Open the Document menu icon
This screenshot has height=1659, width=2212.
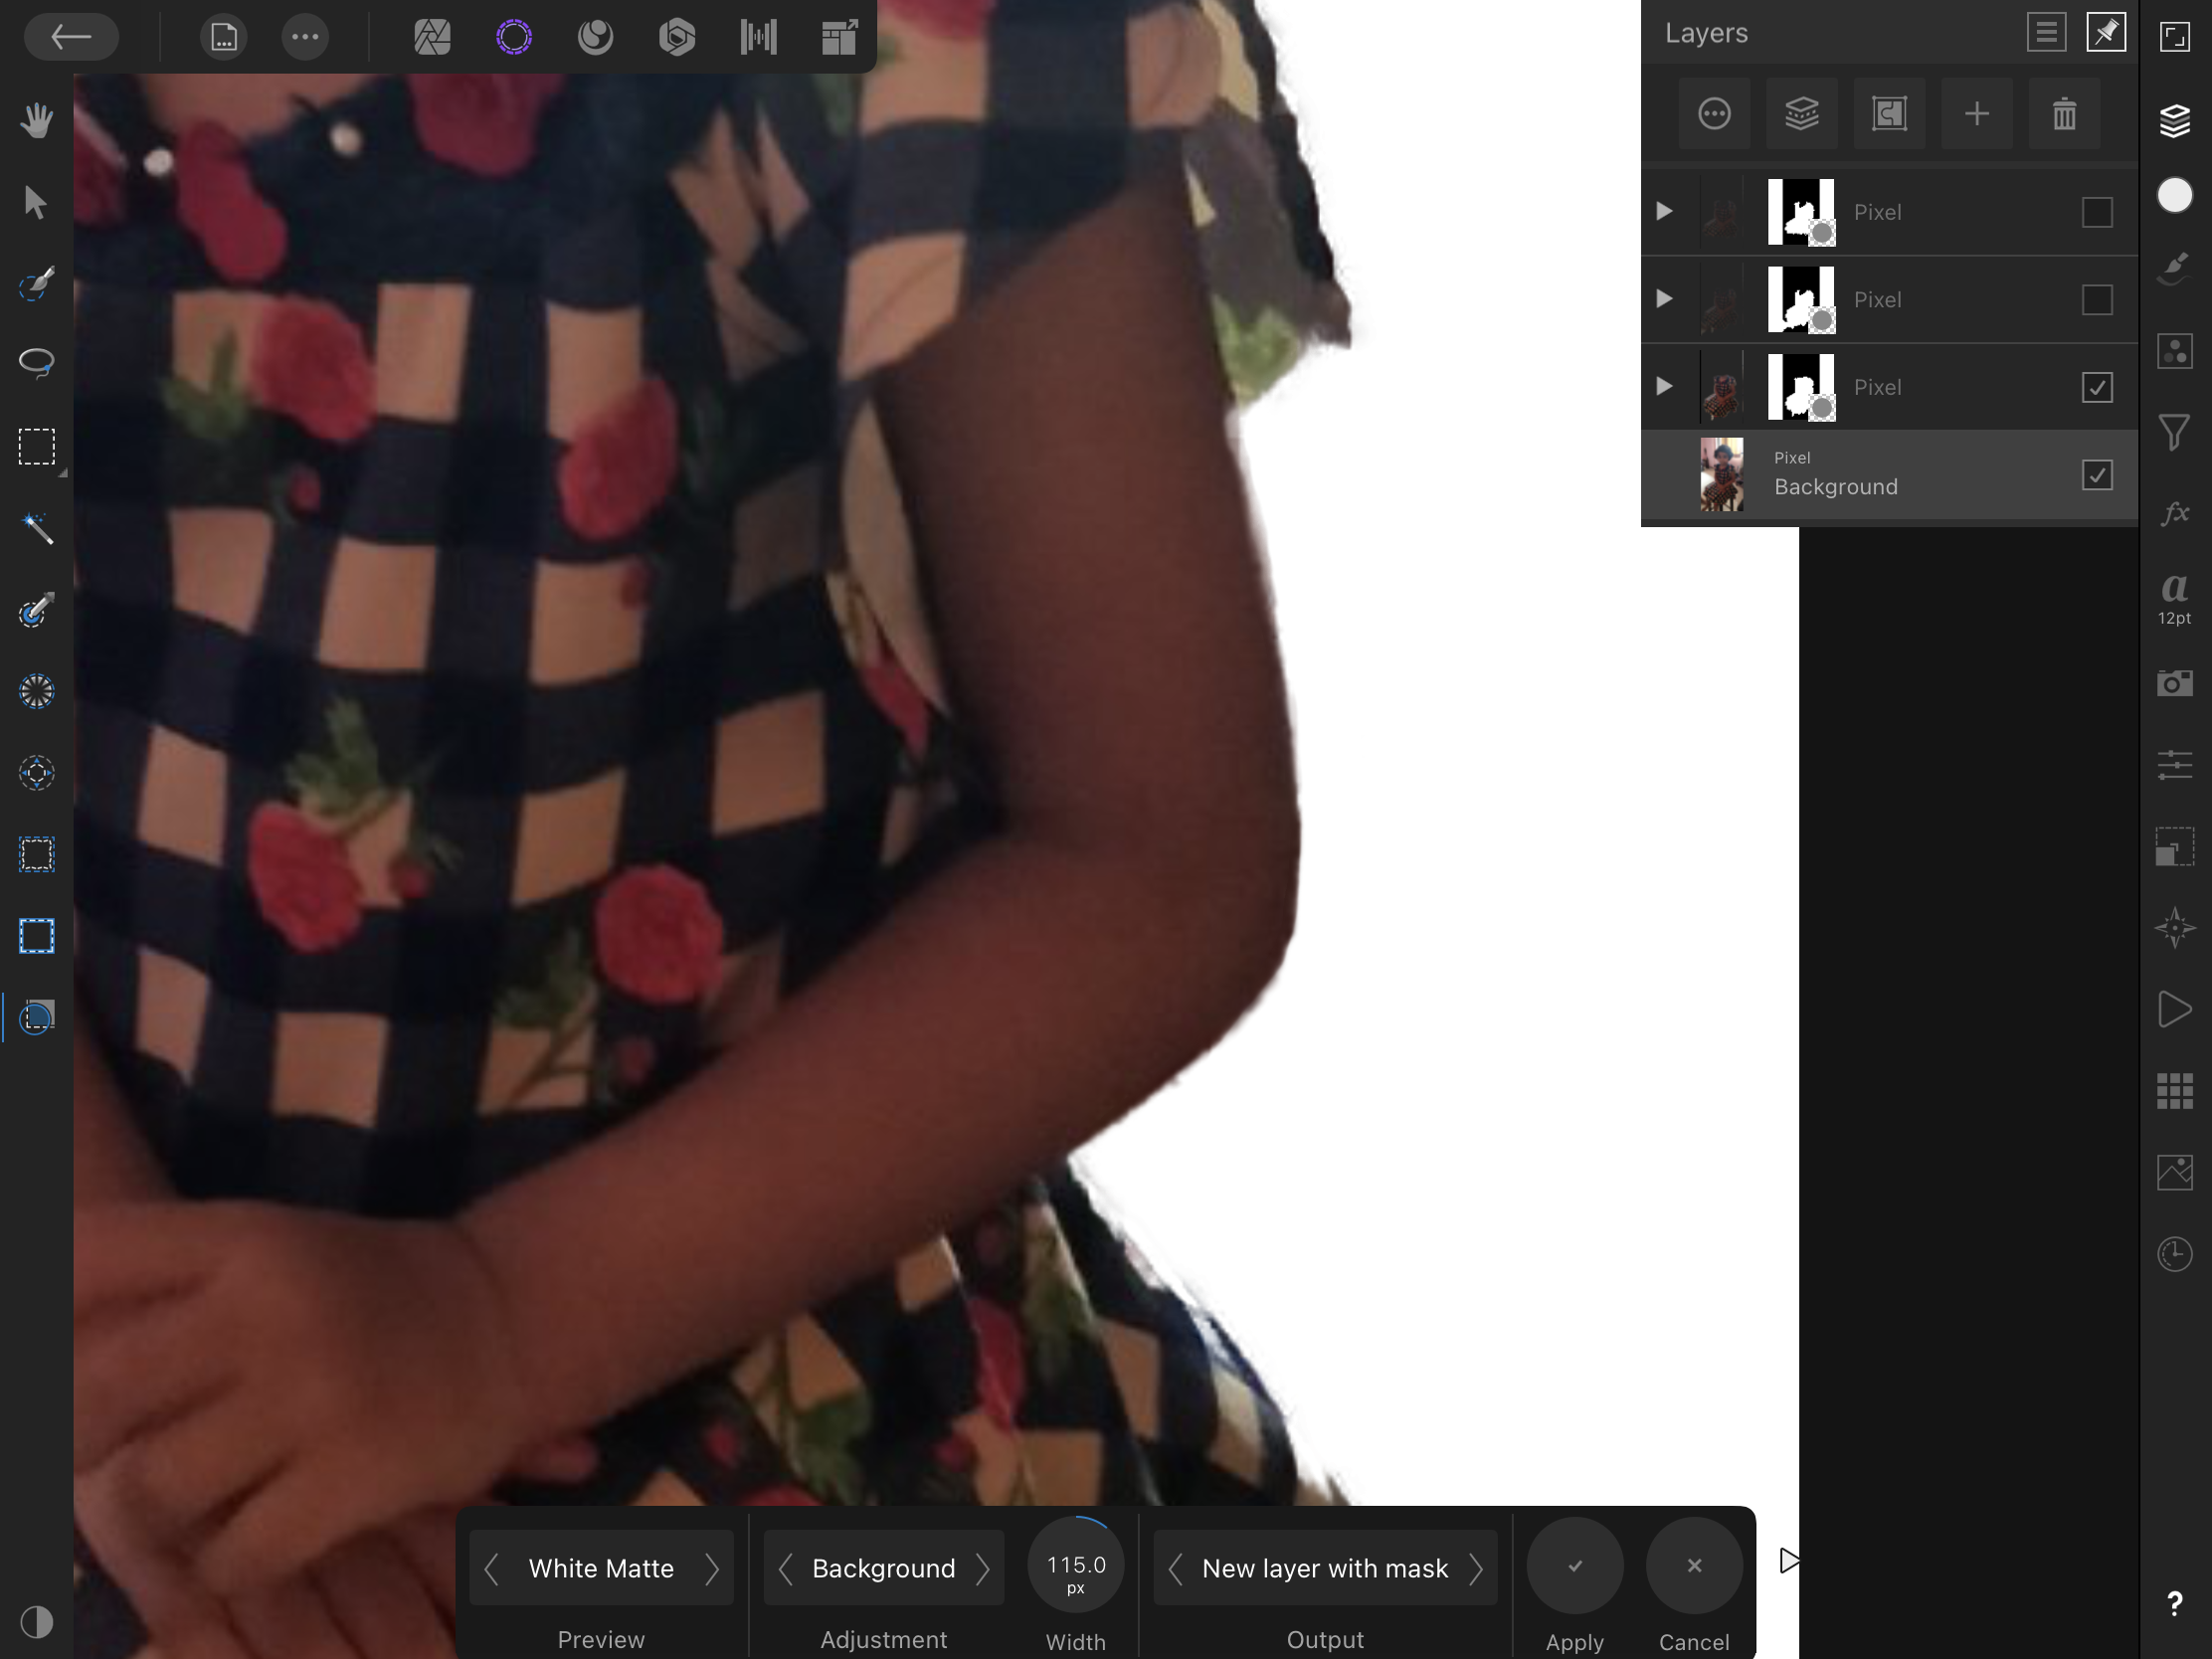coord(224,38)
